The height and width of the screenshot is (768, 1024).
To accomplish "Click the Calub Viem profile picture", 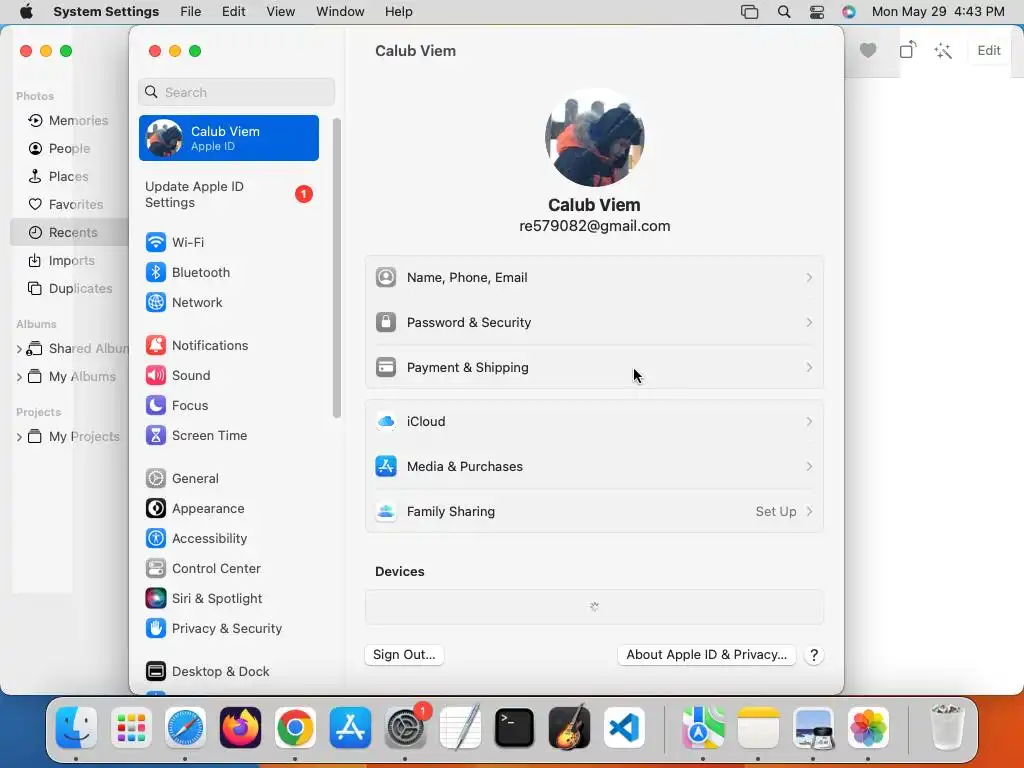I will pos(594,138).
